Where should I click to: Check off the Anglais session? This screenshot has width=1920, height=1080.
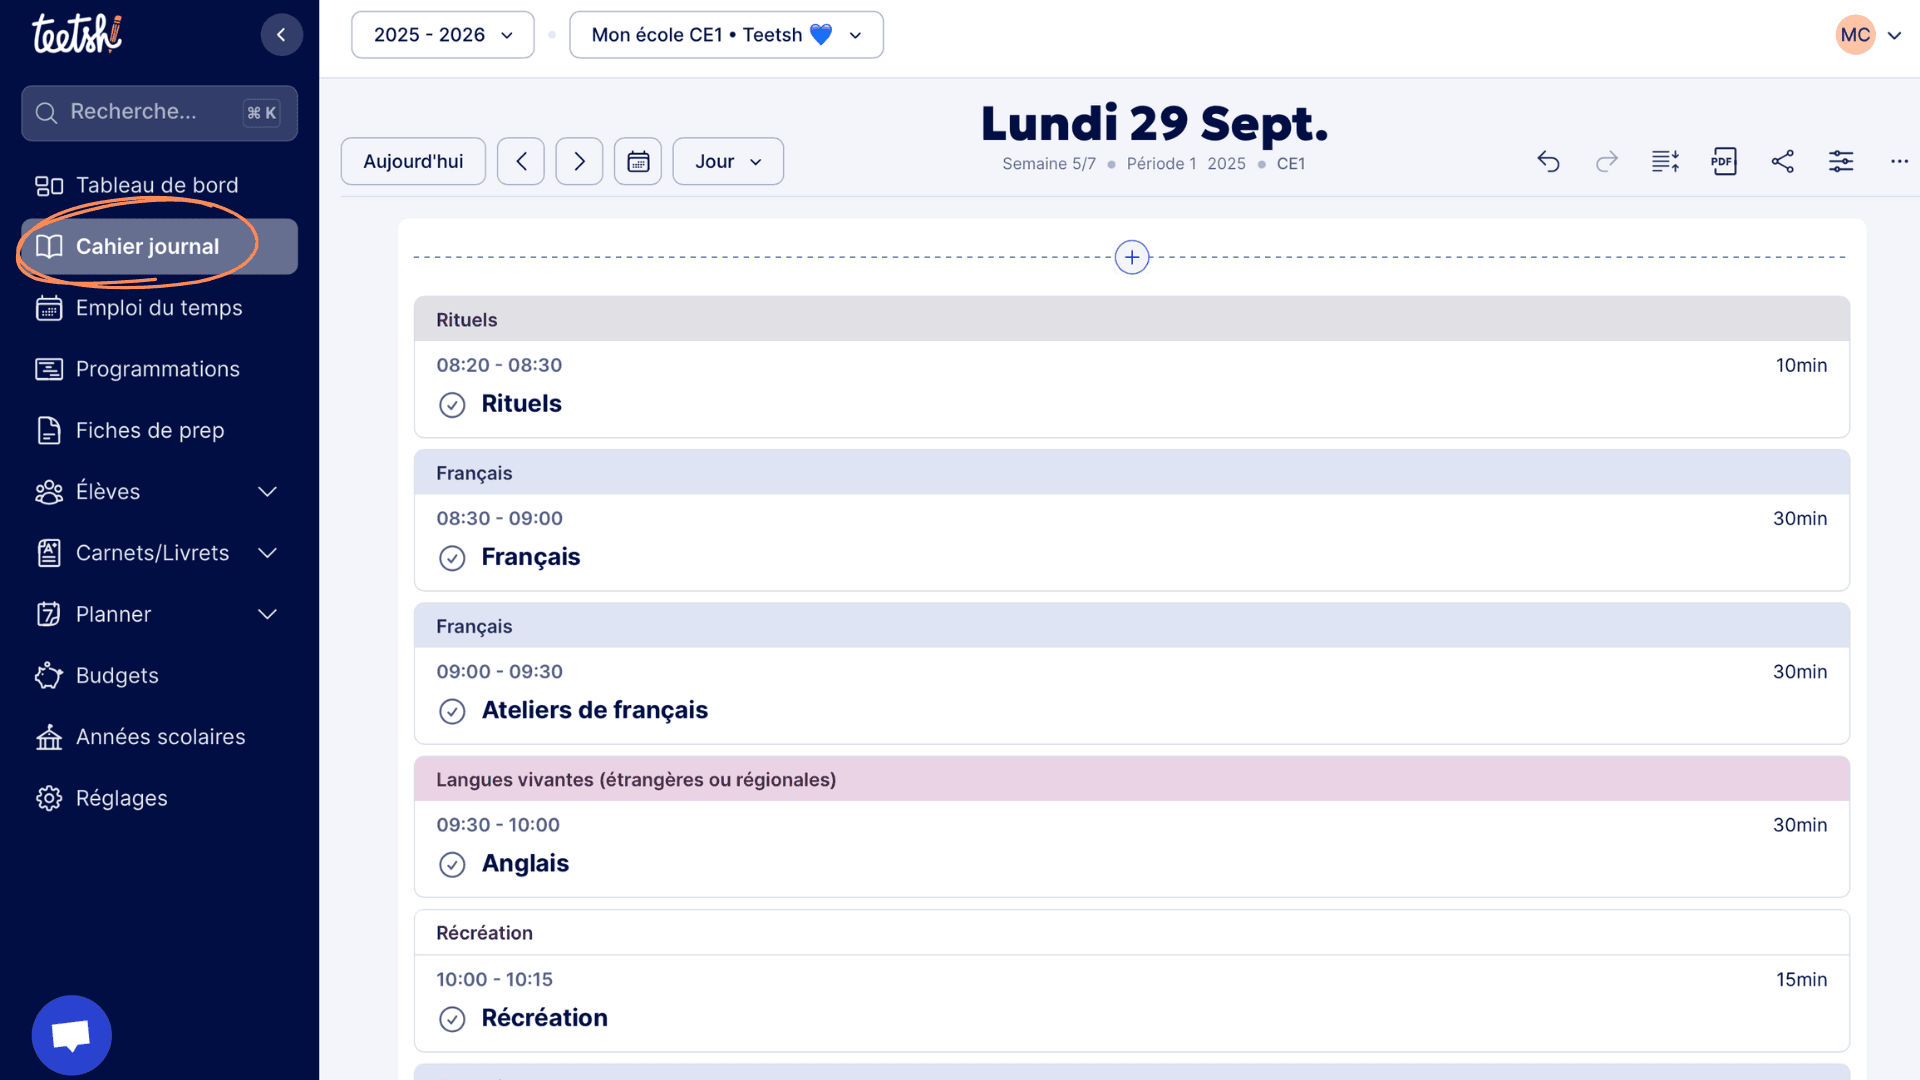click(x=452, y=865)
